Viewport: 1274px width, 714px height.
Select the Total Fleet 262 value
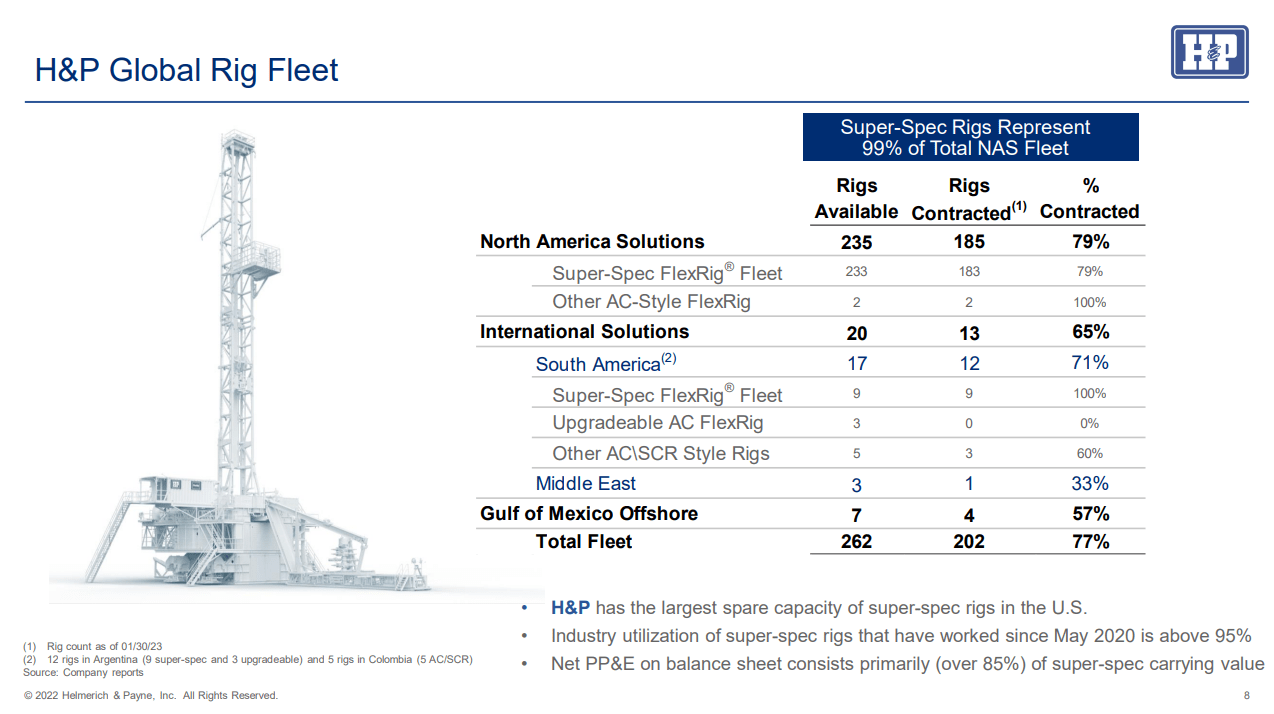[856, 541]
